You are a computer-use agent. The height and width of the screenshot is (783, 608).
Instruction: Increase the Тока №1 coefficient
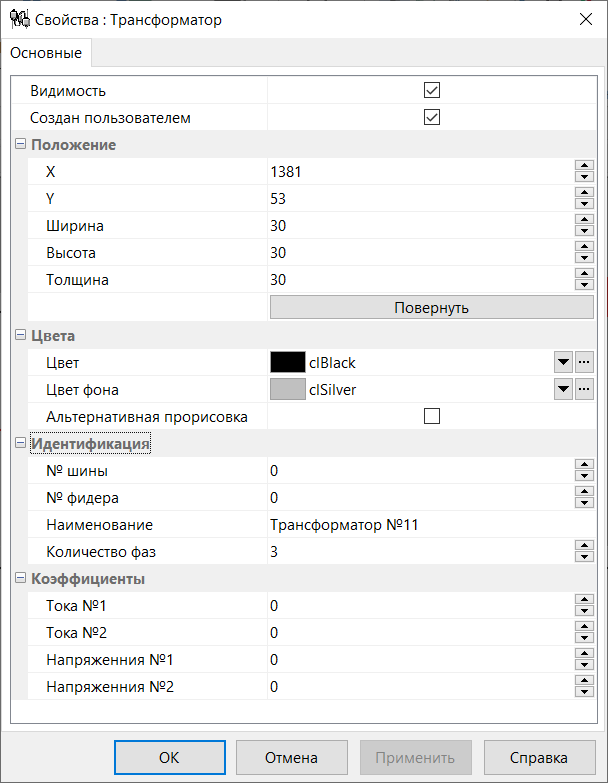point(585,600)
